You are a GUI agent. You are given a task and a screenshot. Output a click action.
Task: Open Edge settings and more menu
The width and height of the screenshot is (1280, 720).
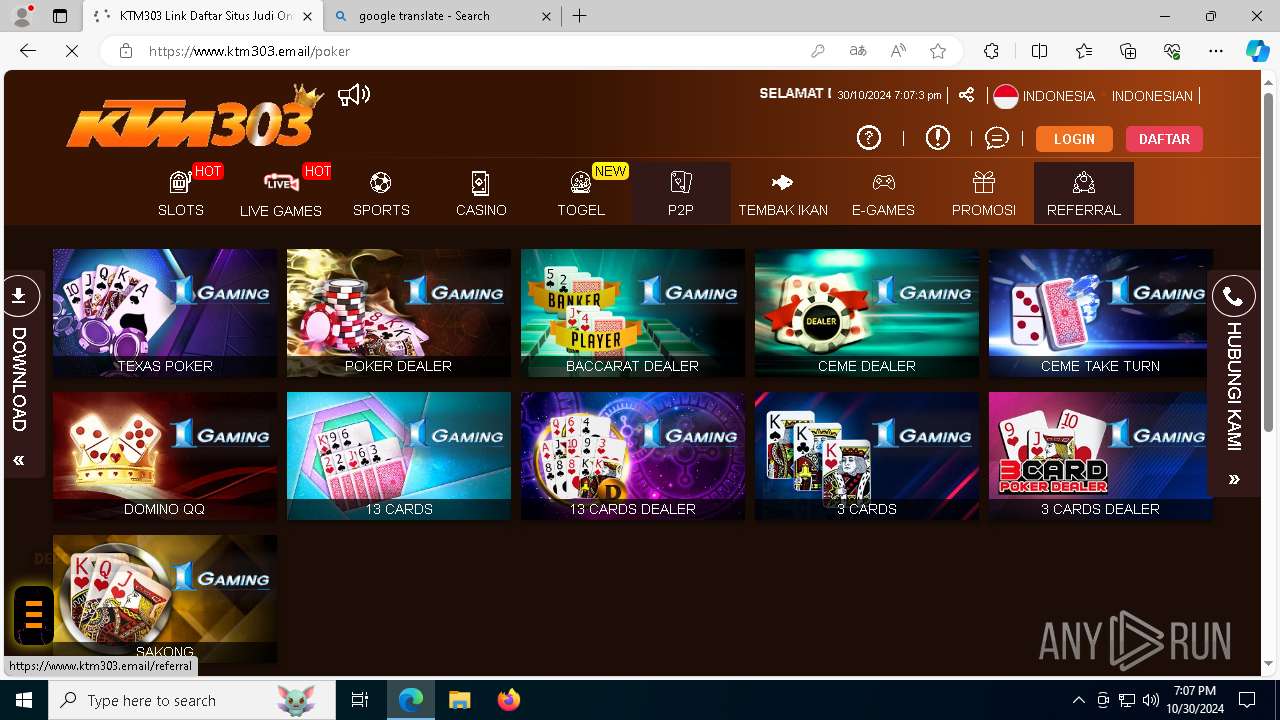[1216, 51]
